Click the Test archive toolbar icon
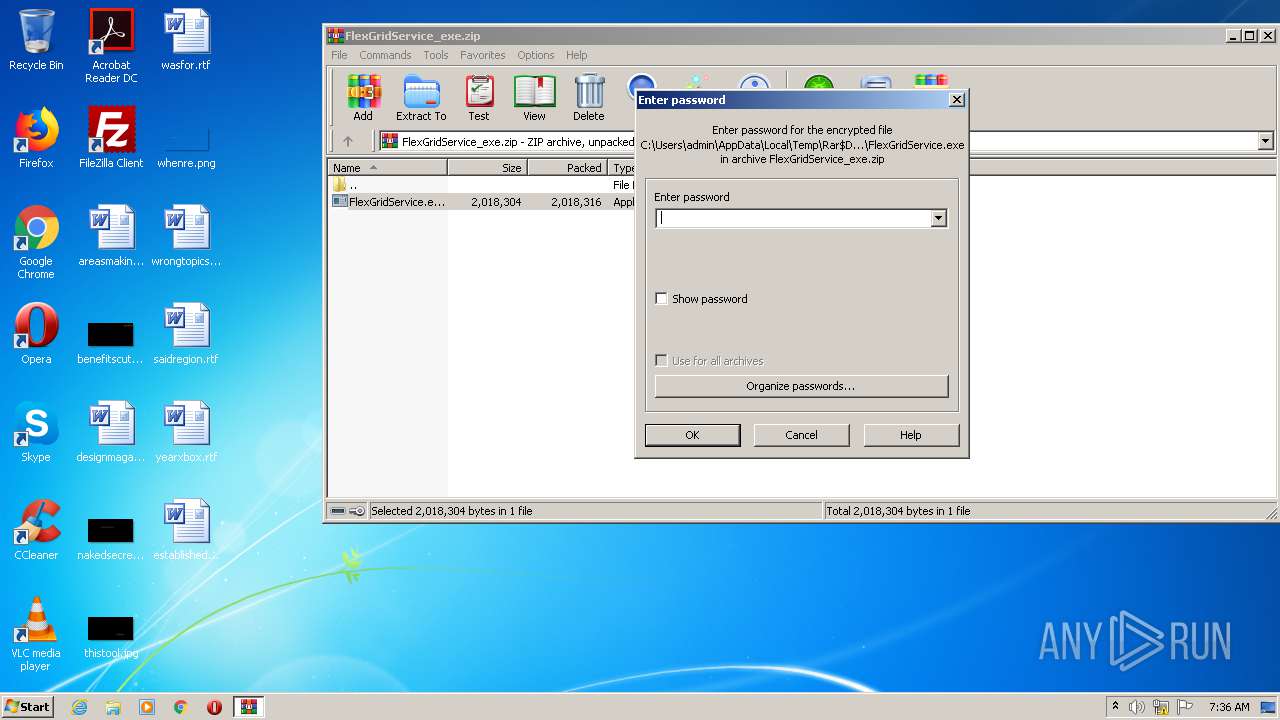Image resolution: width=1280 pixels, height=720 pixels. point(479,97)
